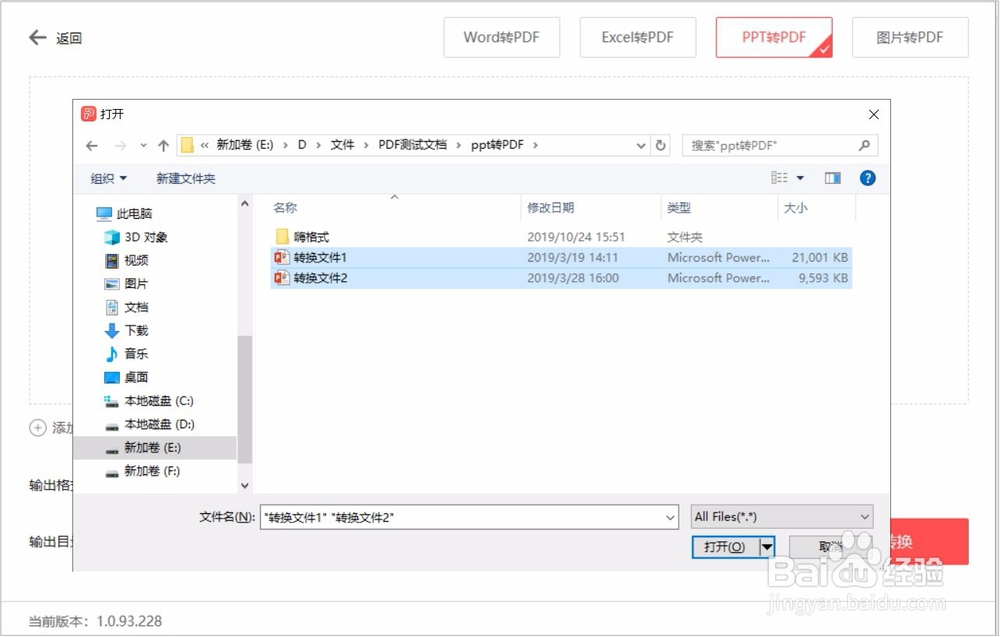Toggle the preview pane icon

[833, 177]
